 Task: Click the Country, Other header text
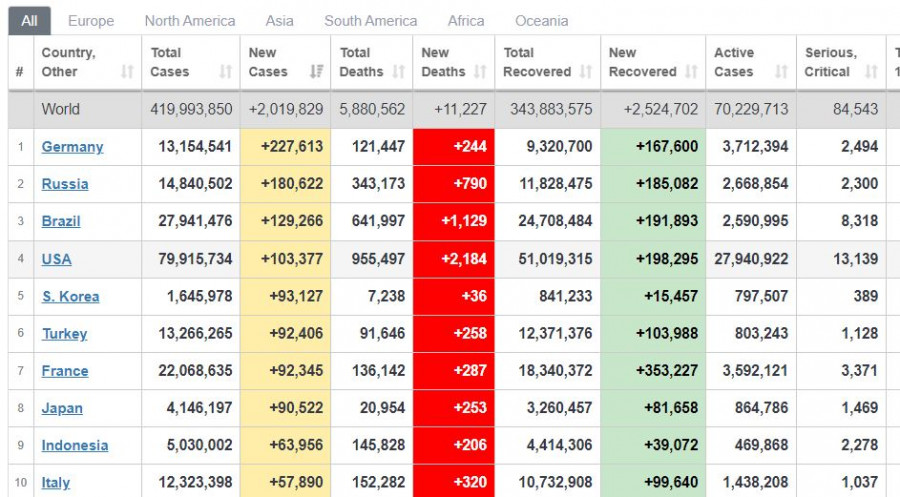(x=68, y=62)
